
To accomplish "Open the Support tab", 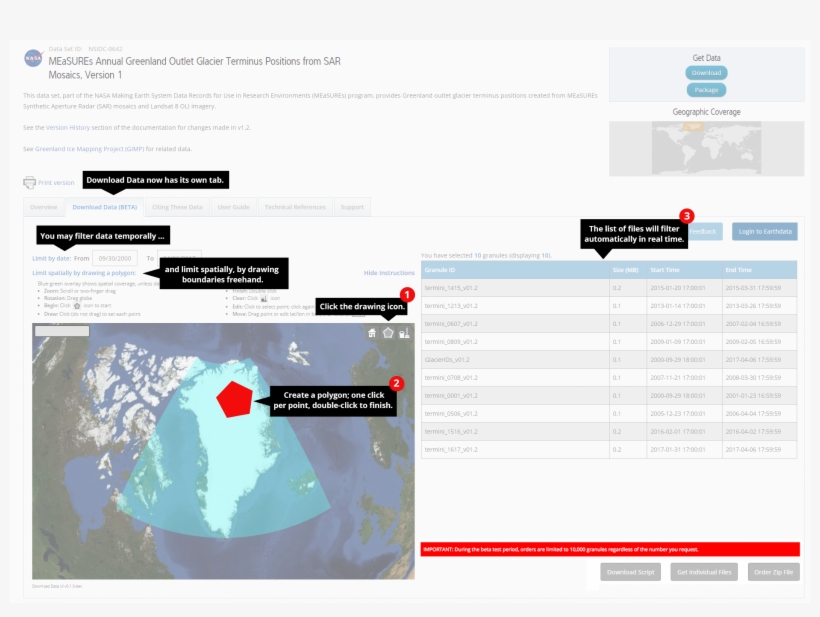I will coord(352,207).
